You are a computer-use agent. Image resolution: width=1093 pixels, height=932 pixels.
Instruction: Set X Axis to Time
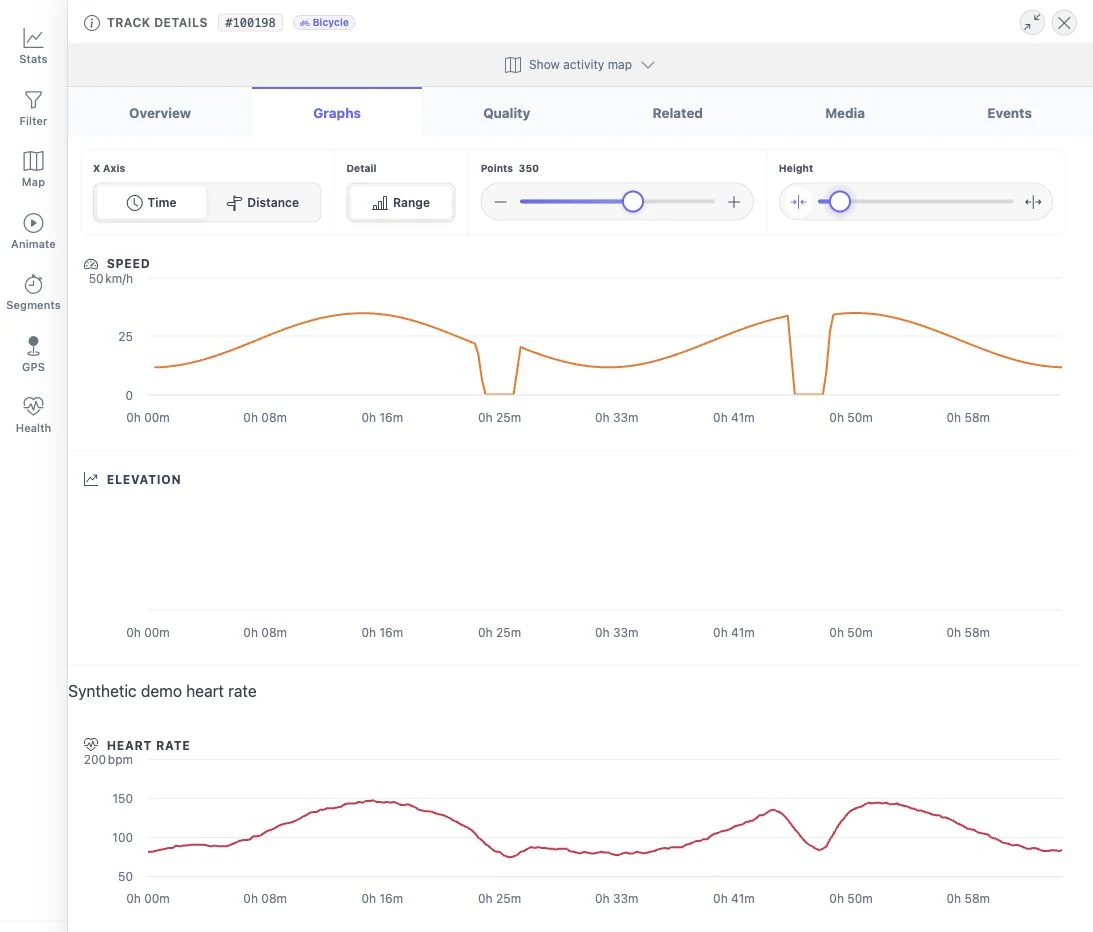[151, 203]
